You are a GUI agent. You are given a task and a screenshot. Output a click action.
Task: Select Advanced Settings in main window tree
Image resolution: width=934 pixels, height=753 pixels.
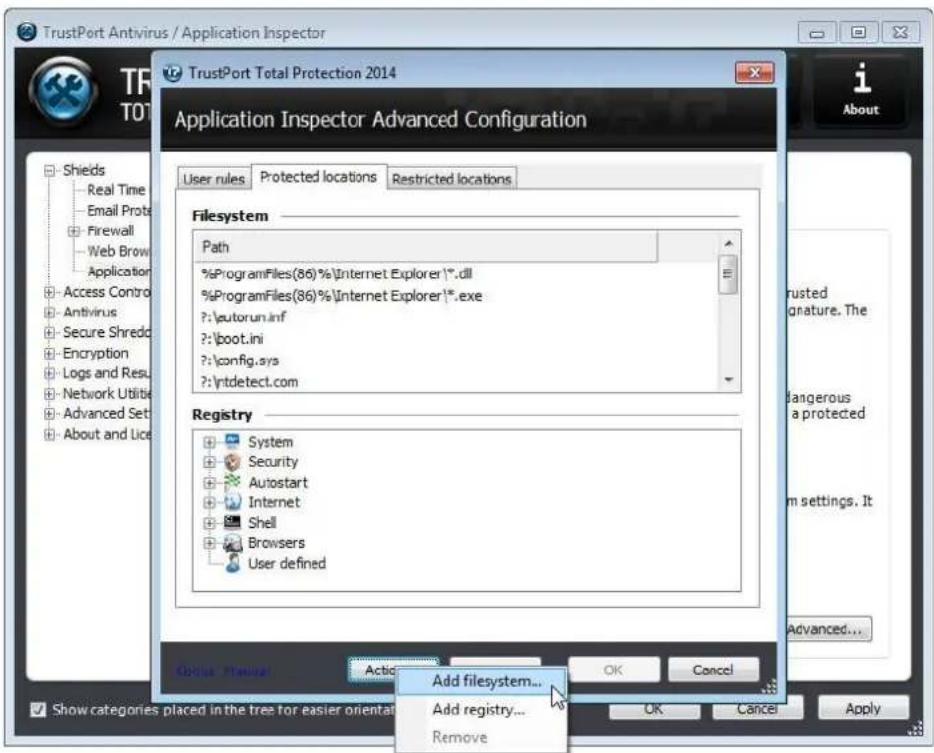[107, 413]
